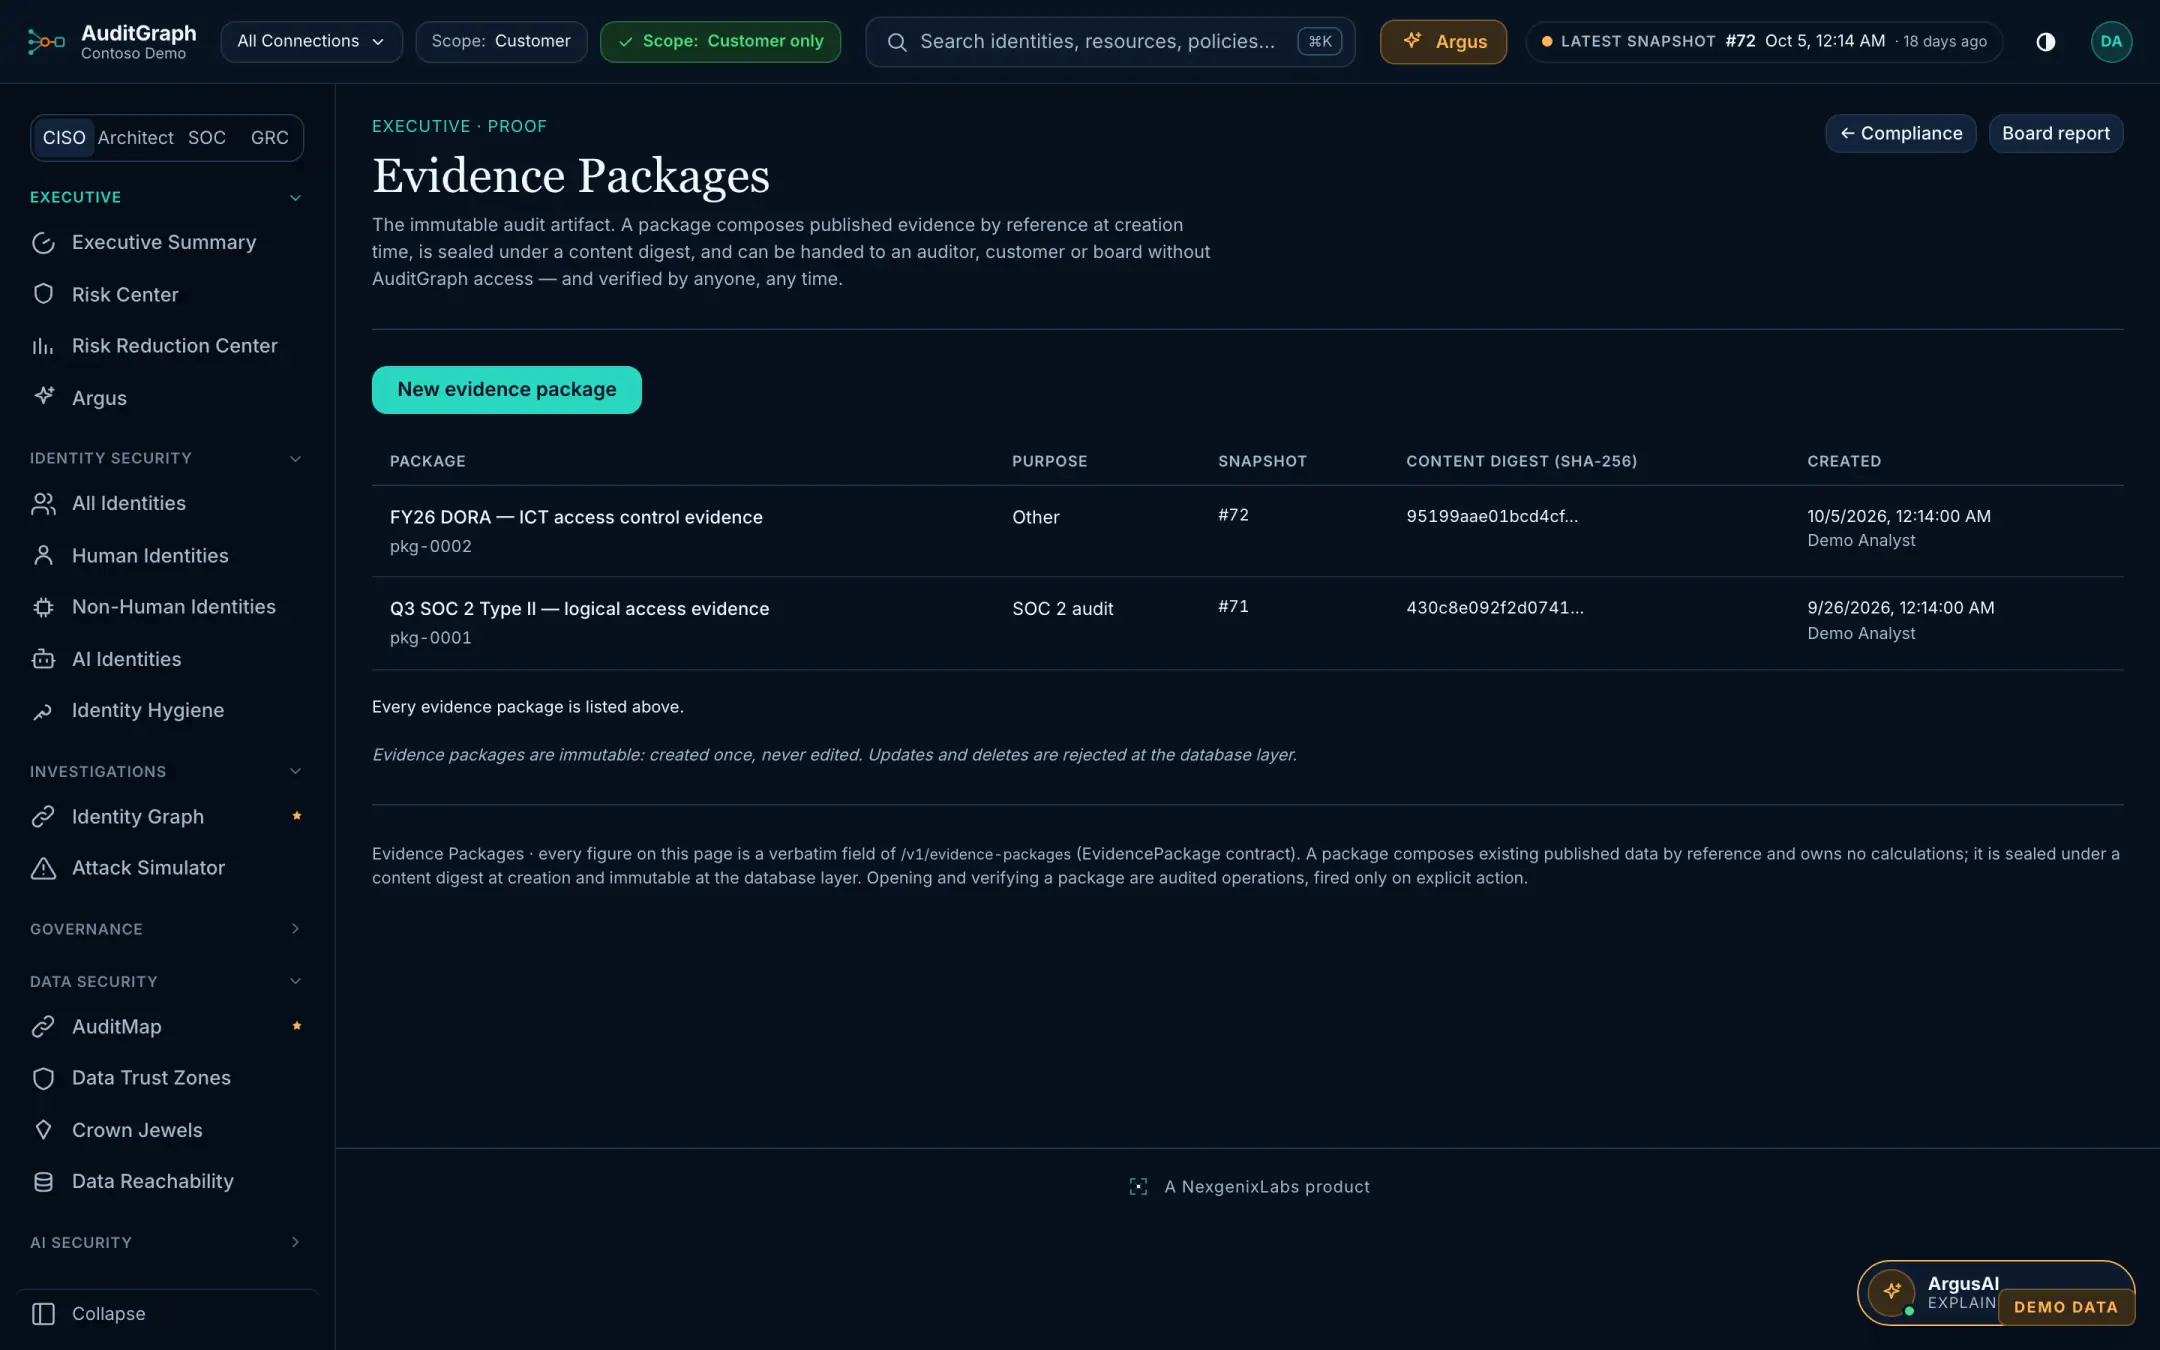Screen dimensions: 2160x1350
Task: Collapse the Data Security section chevron
Action: click(295, 981)
